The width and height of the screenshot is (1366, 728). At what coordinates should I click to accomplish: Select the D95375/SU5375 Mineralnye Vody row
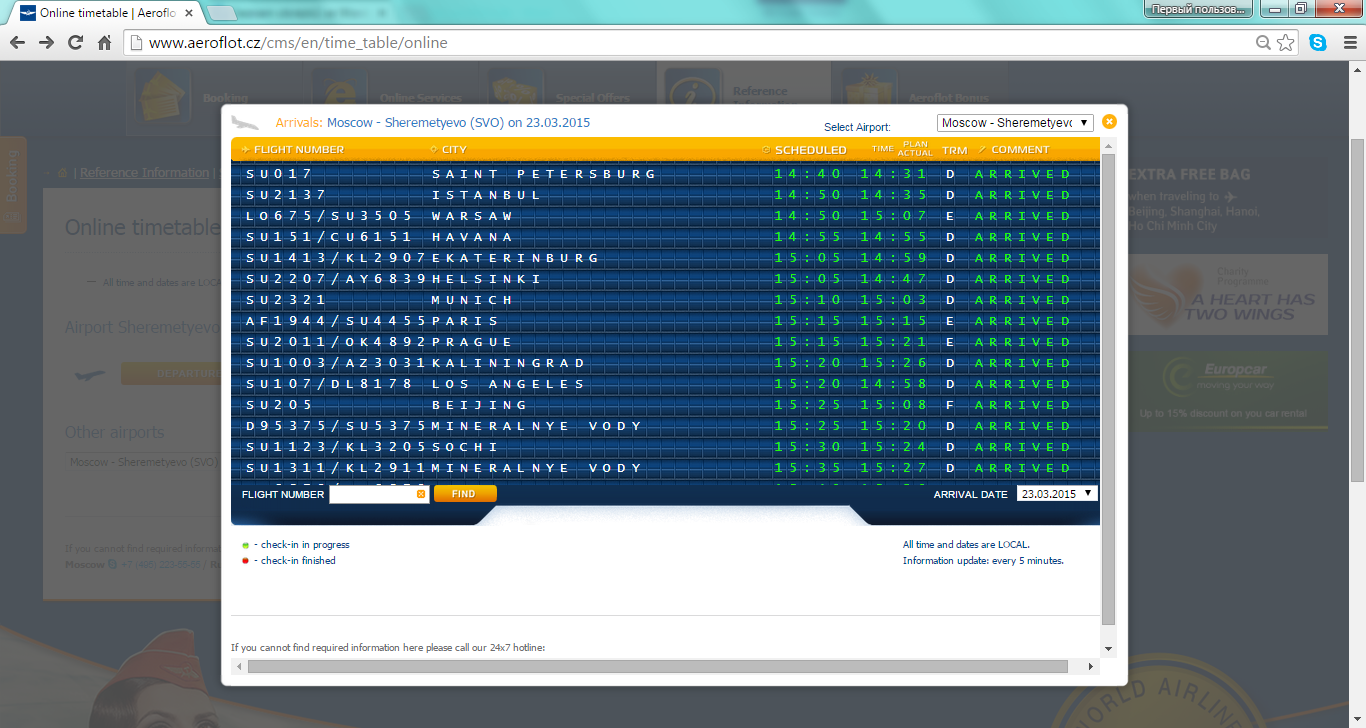(665, 426)
